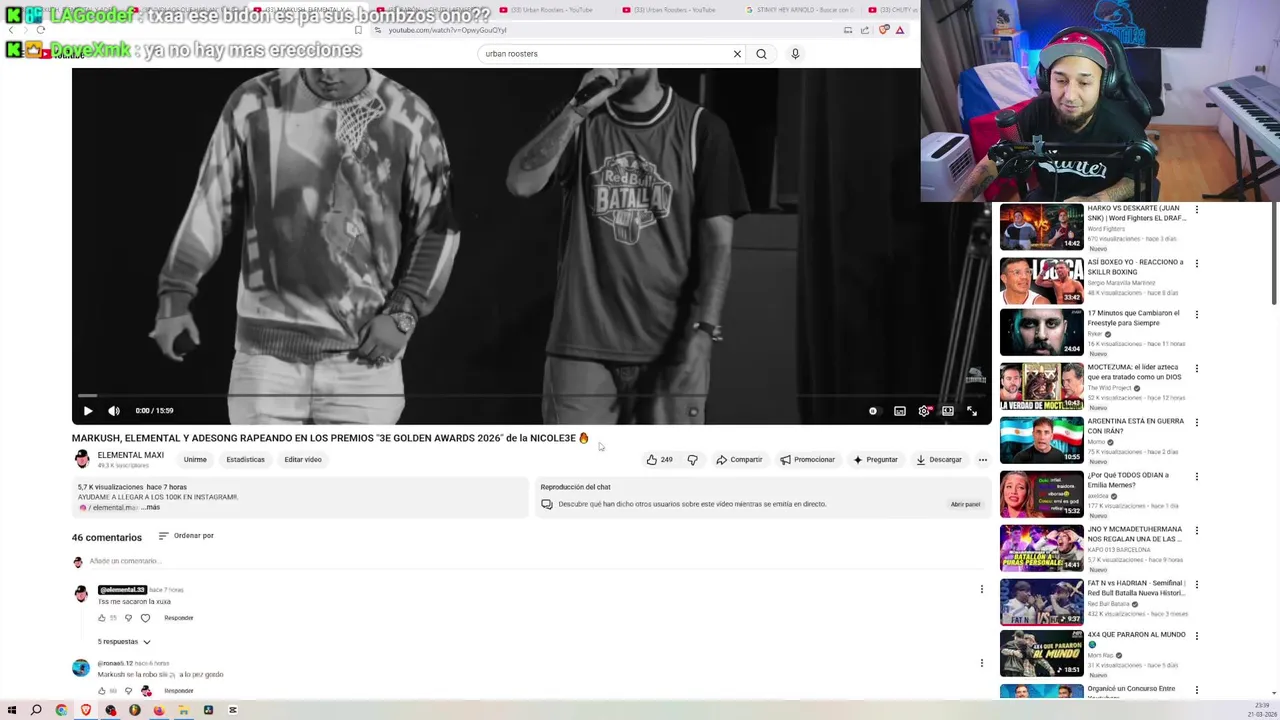Open options menu for elemental.33 comment
The width and height of the screenshot is (1280, 720).
coord(982,590)
